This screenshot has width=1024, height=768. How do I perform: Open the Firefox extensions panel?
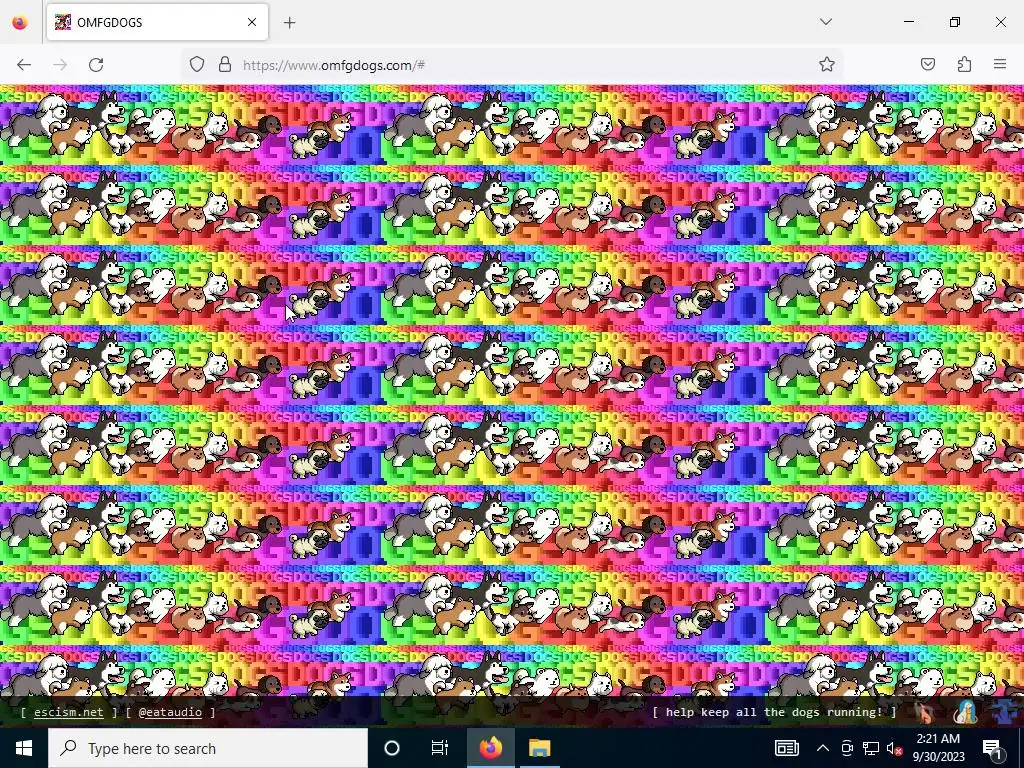pos(964,65)
